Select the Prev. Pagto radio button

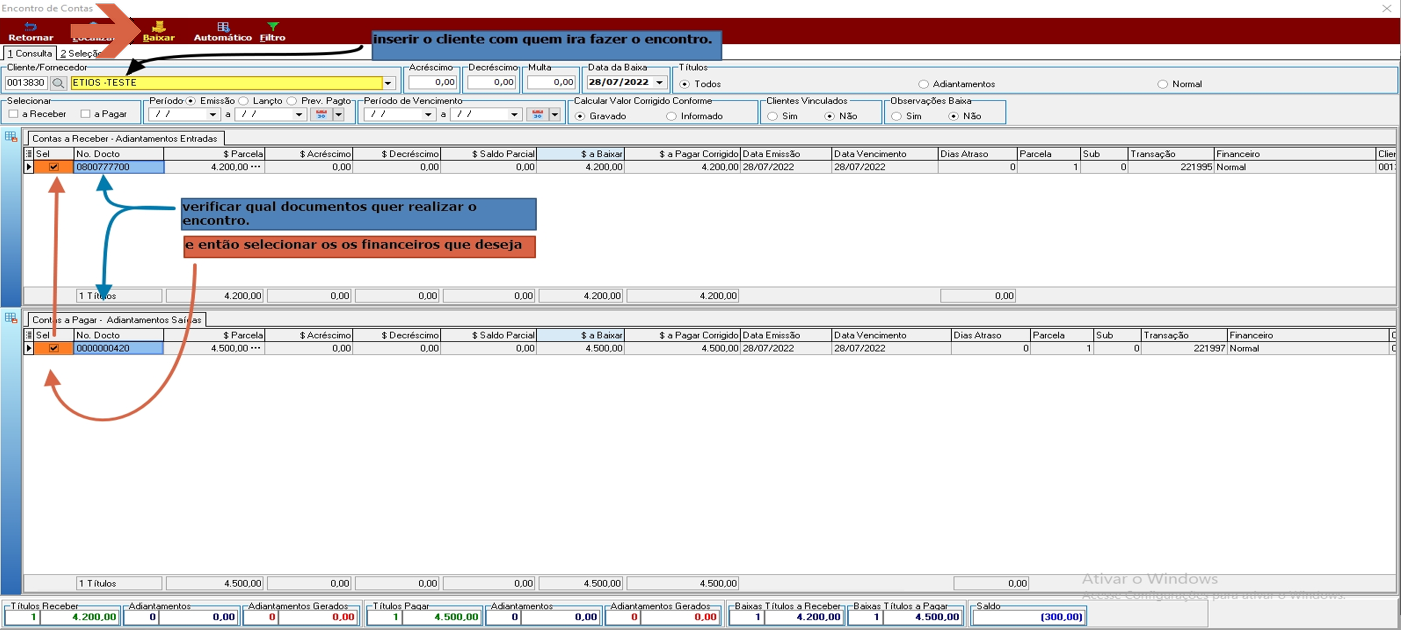(x=292, y=101)
